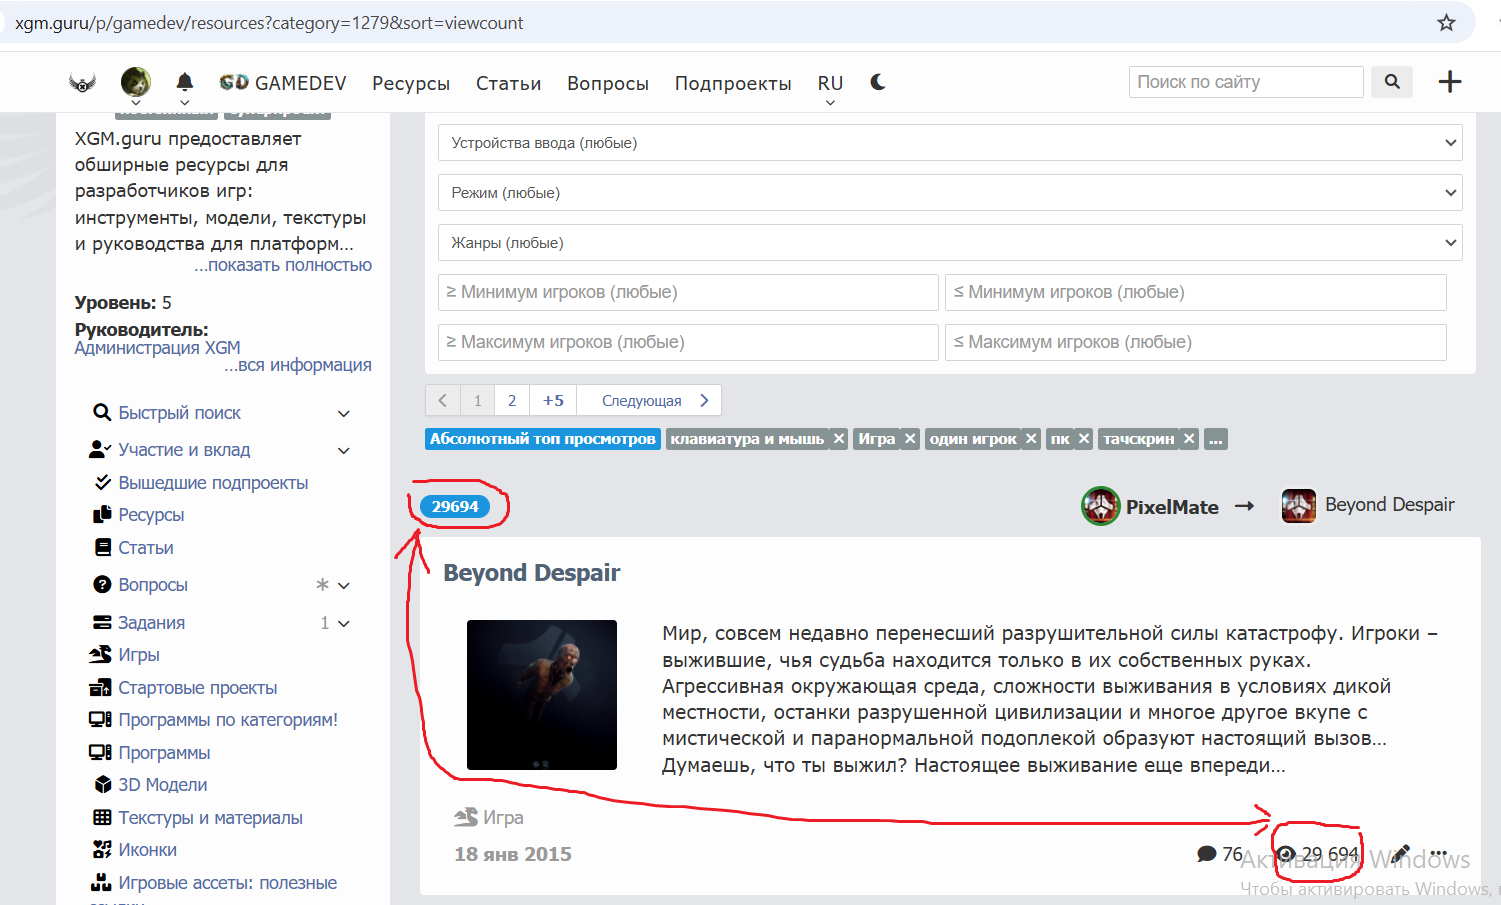The image size is (1501, 905).
Task: Open the user avatar menu
Action: pyautogui.click(x=136, y=82)
